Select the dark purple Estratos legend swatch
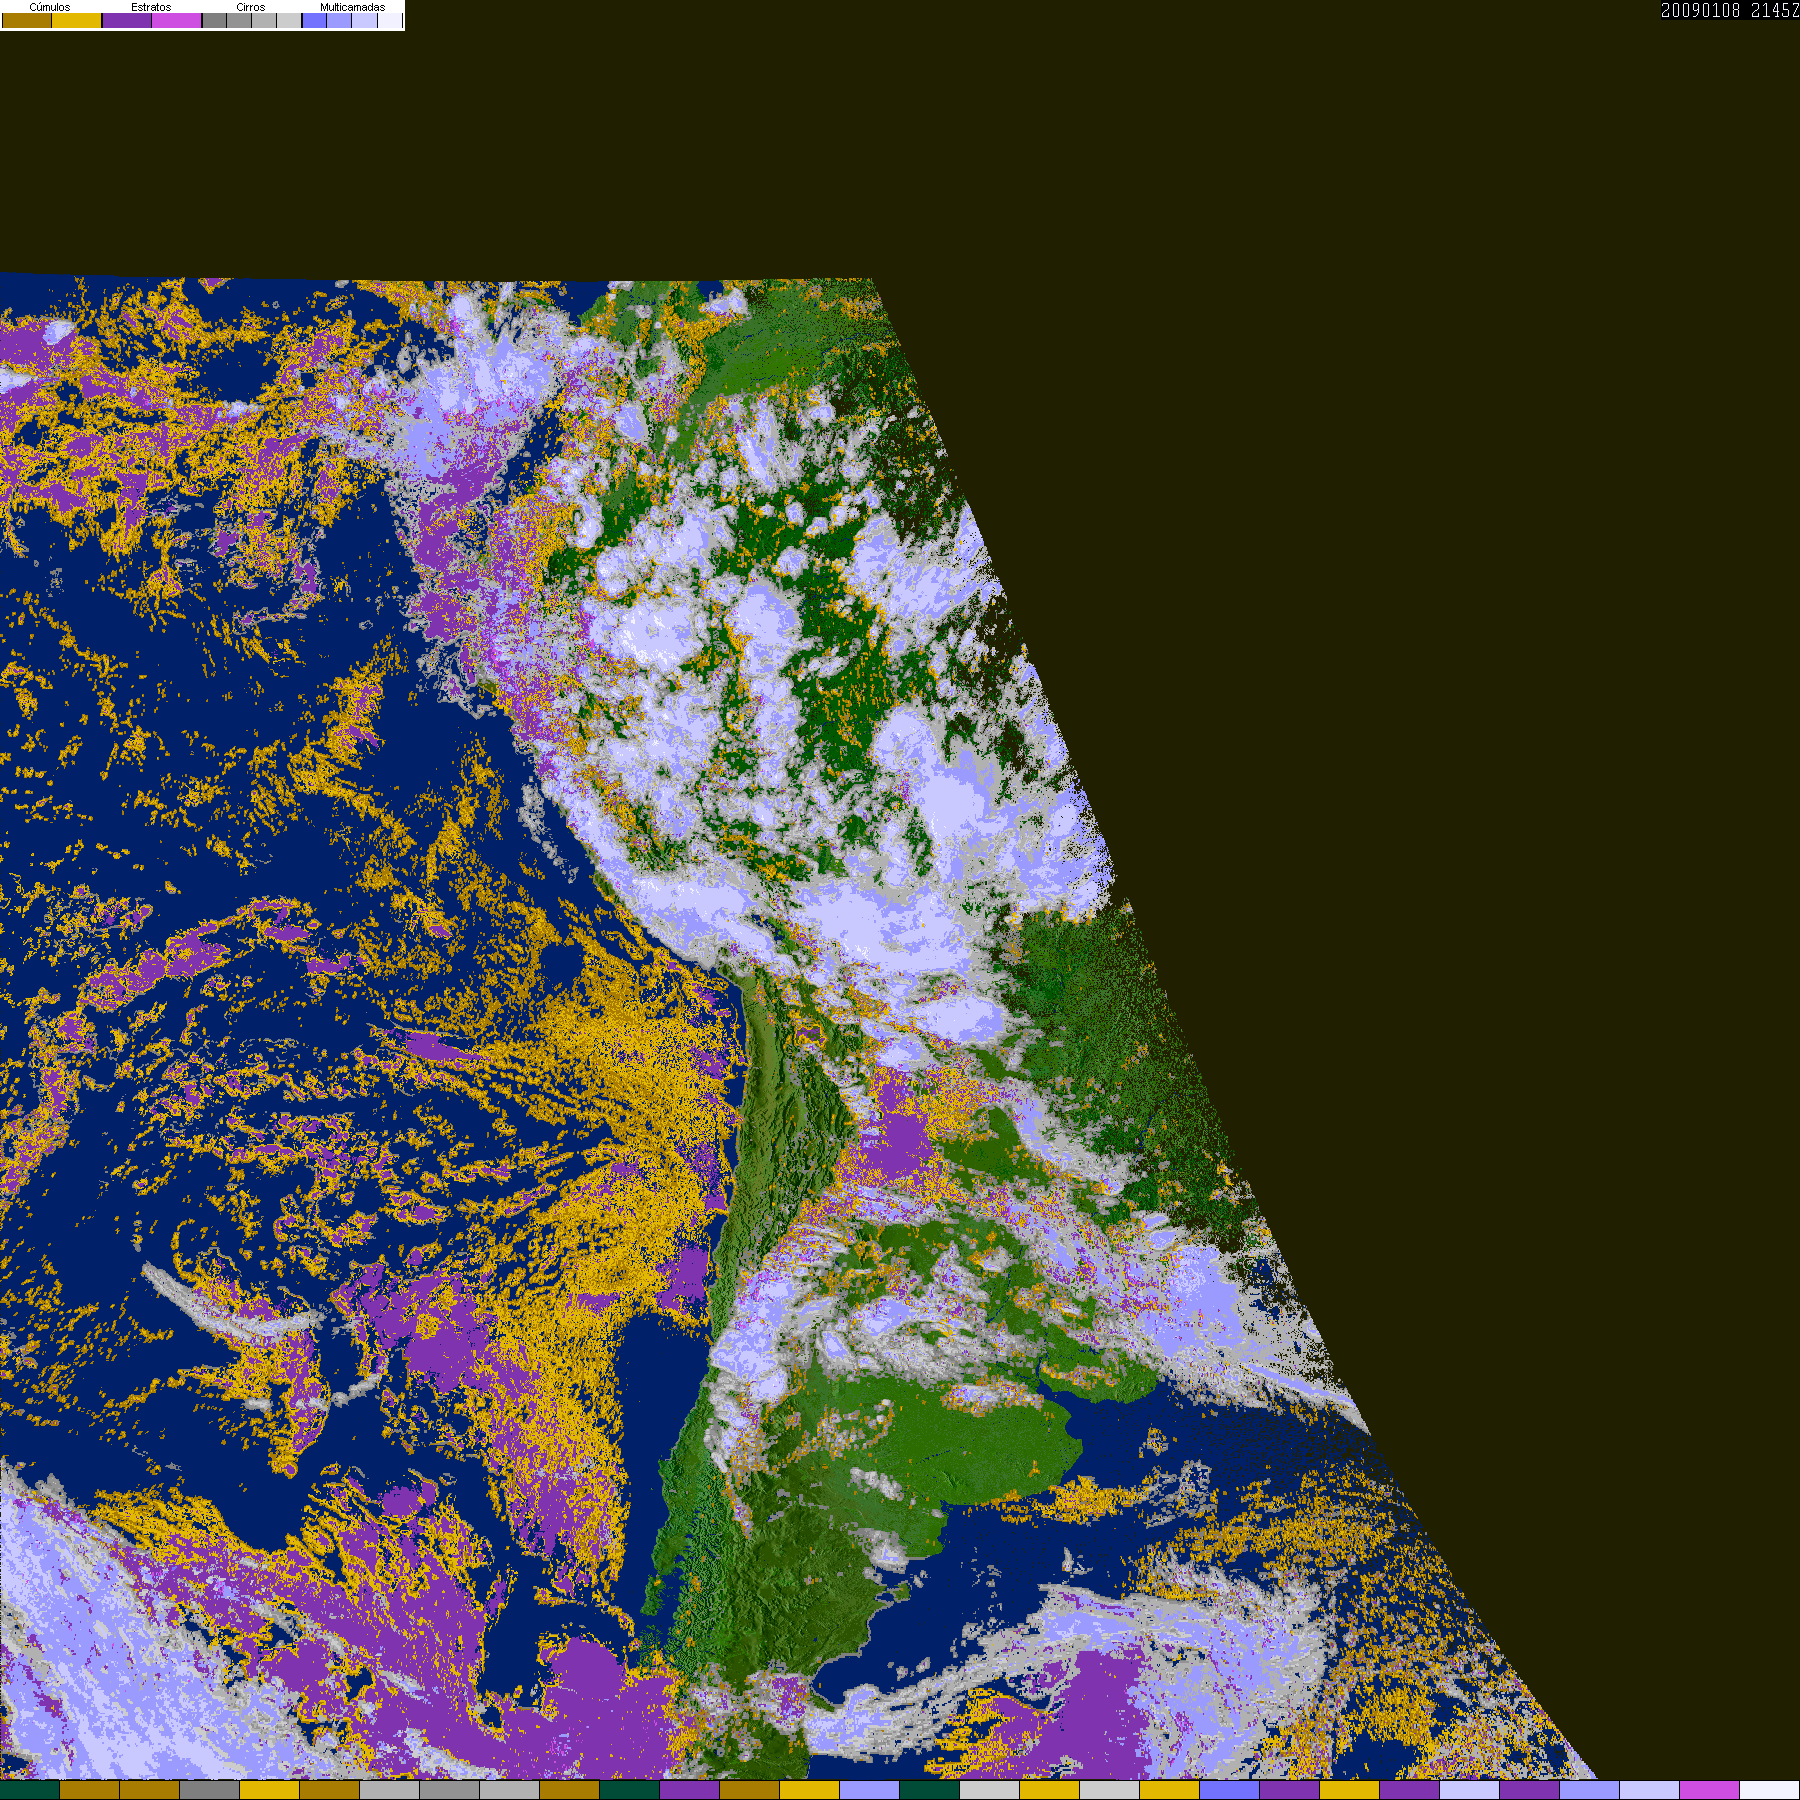 (x=127, y=20)
